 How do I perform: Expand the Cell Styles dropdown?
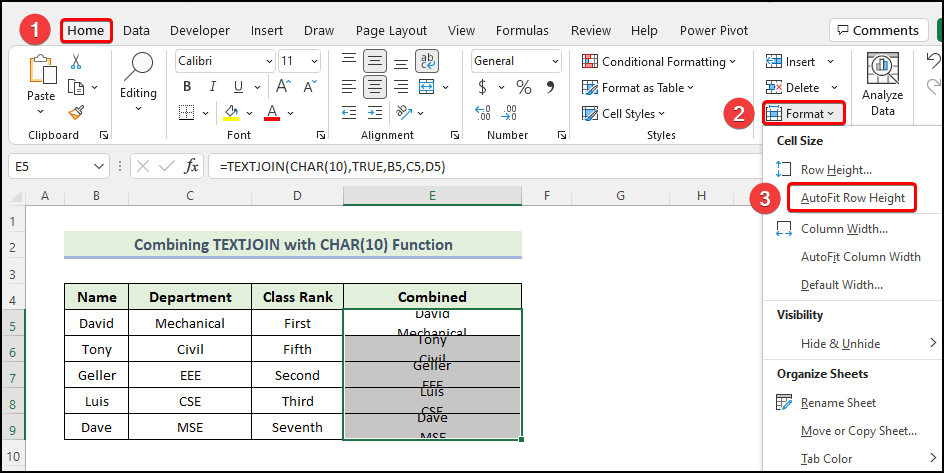[x=662, y=113]
